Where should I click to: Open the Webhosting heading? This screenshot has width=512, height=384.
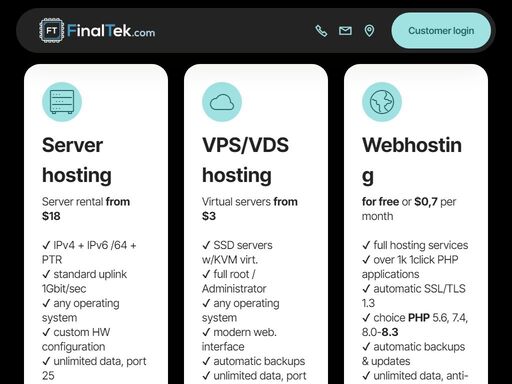[x=412, y=160]
